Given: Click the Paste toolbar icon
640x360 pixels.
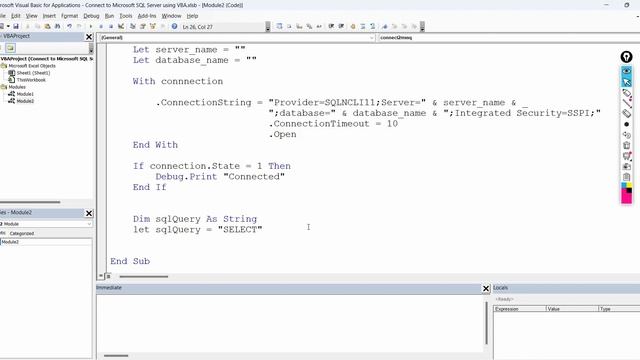Looking at the screenshot, I should coord(47,26).
